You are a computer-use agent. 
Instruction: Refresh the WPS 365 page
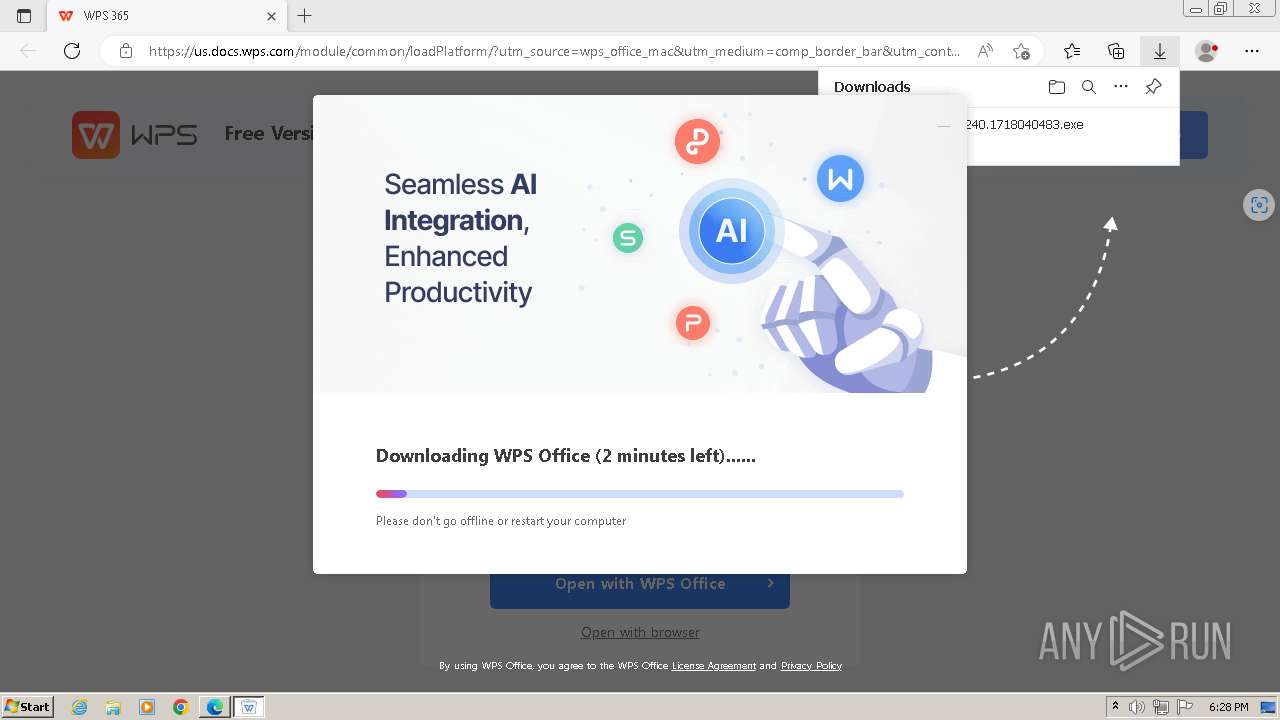pos(72,51)
